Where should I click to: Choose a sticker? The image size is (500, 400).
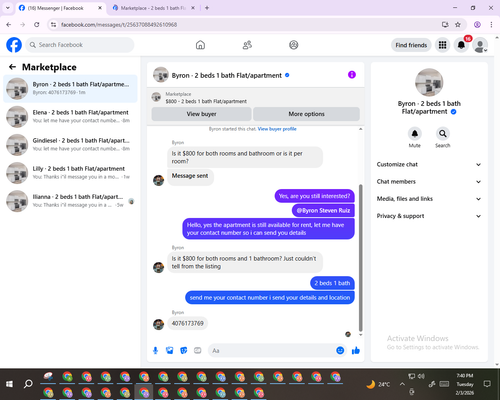pos(183,350)
